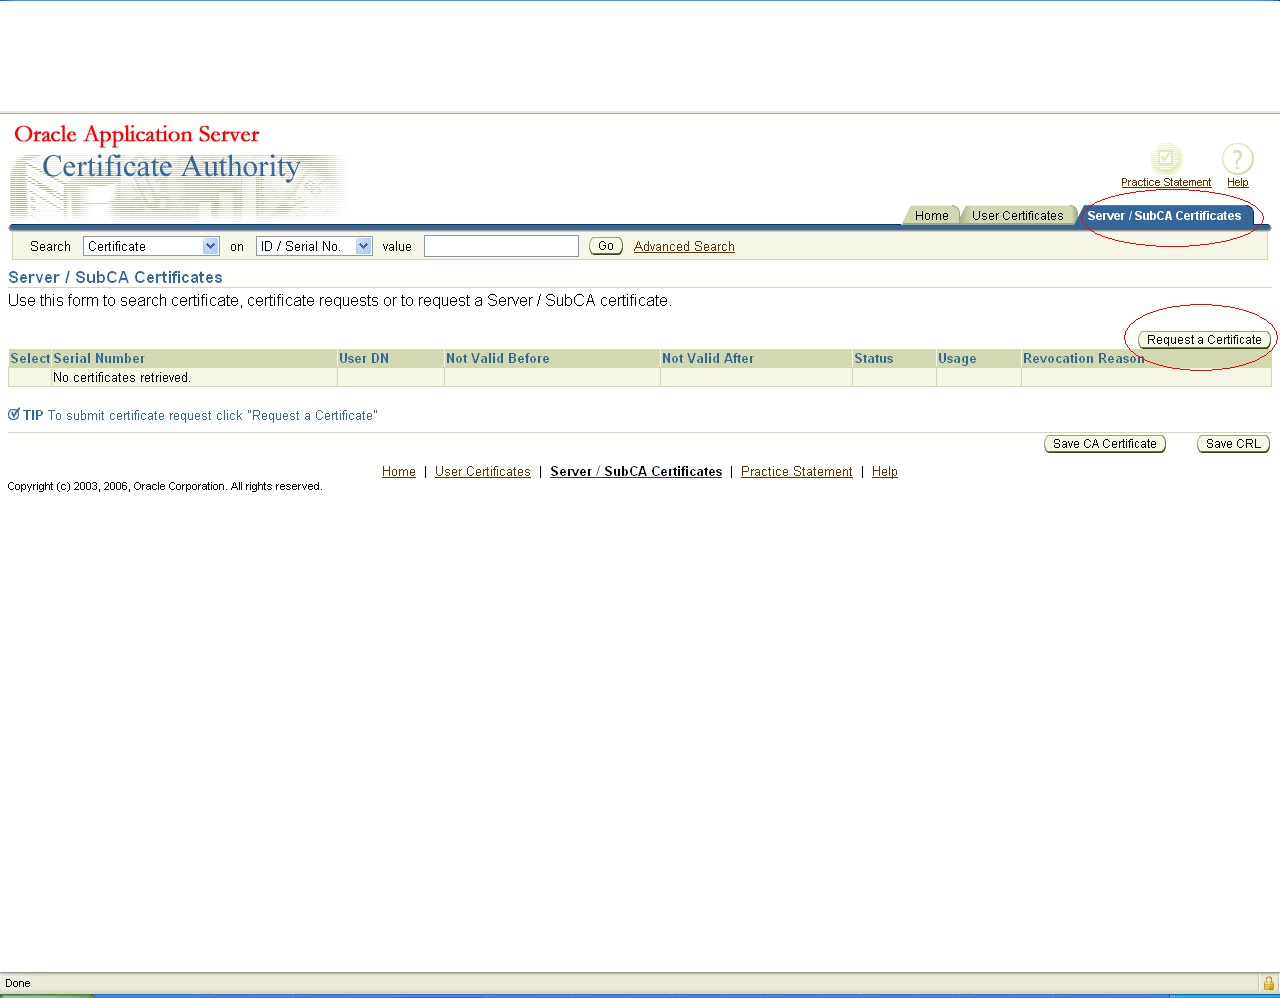Click the footer User Certificates link
The image size is (1280, 998).
483,472
